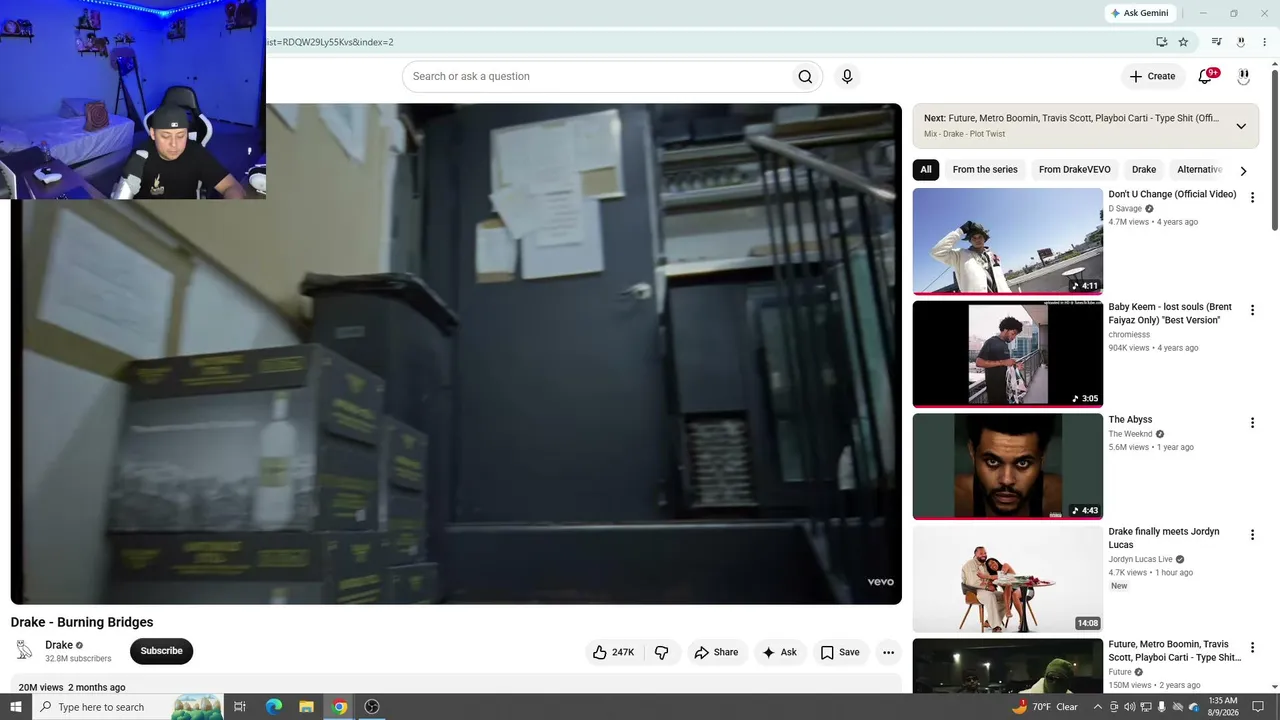Open options for Future, Metro Boomin video

click(1252, 648)
